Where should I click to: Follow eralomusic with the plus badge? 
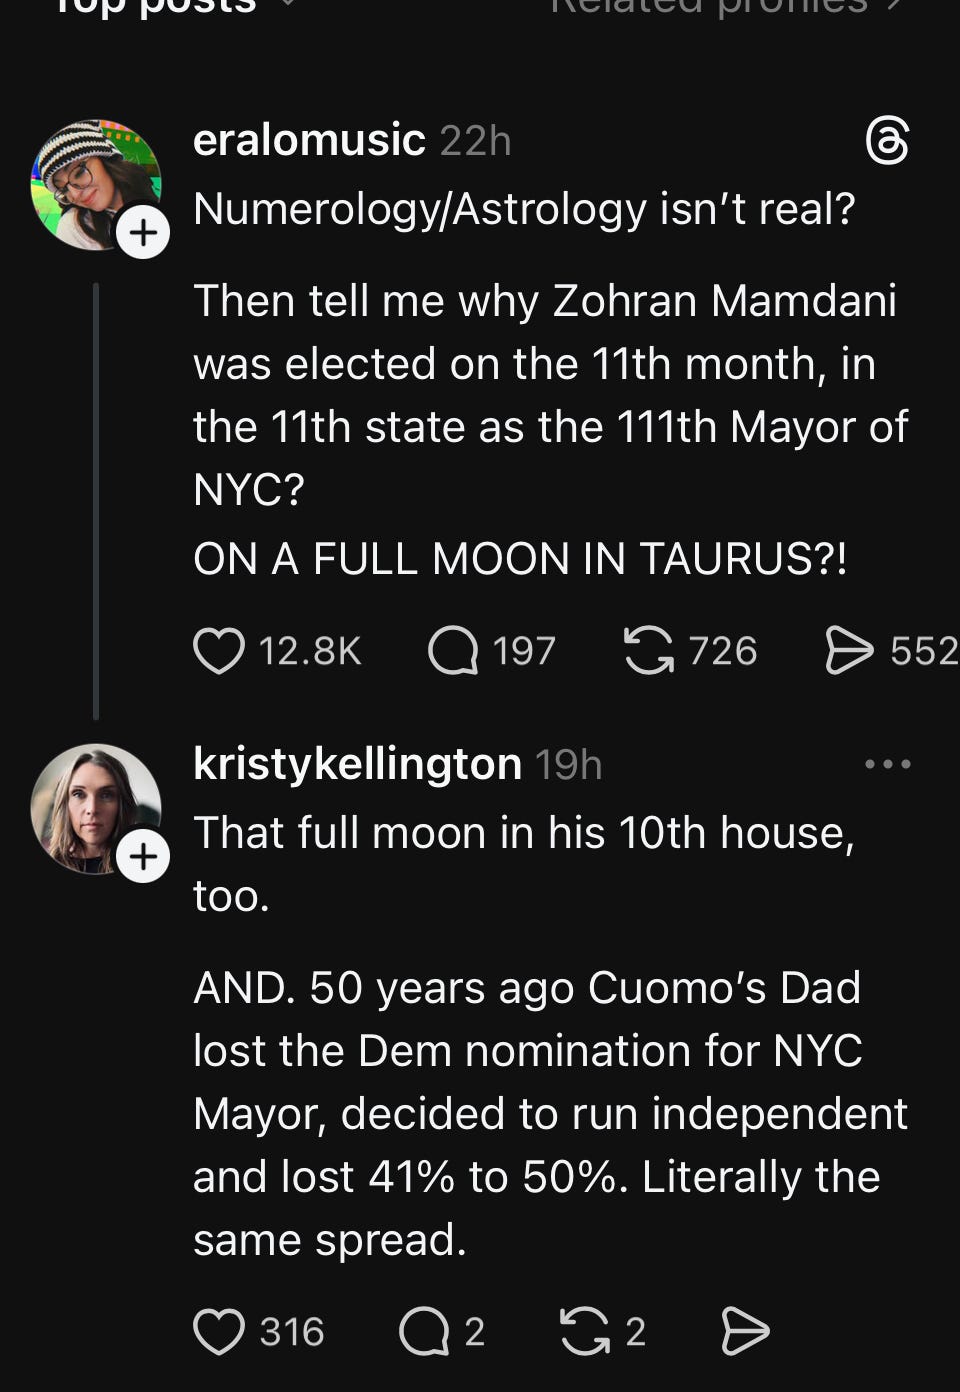(x=143, y=233)
